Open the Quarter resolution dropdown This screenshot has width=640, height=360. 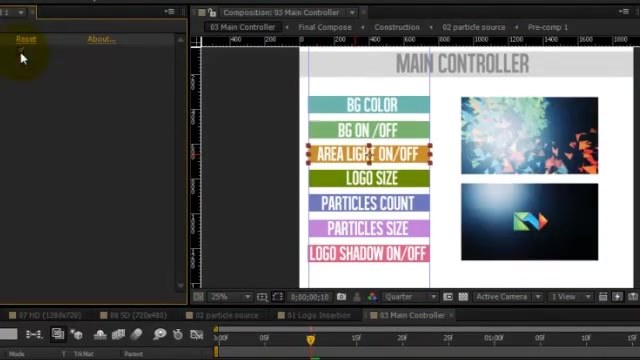click(410, 297)
